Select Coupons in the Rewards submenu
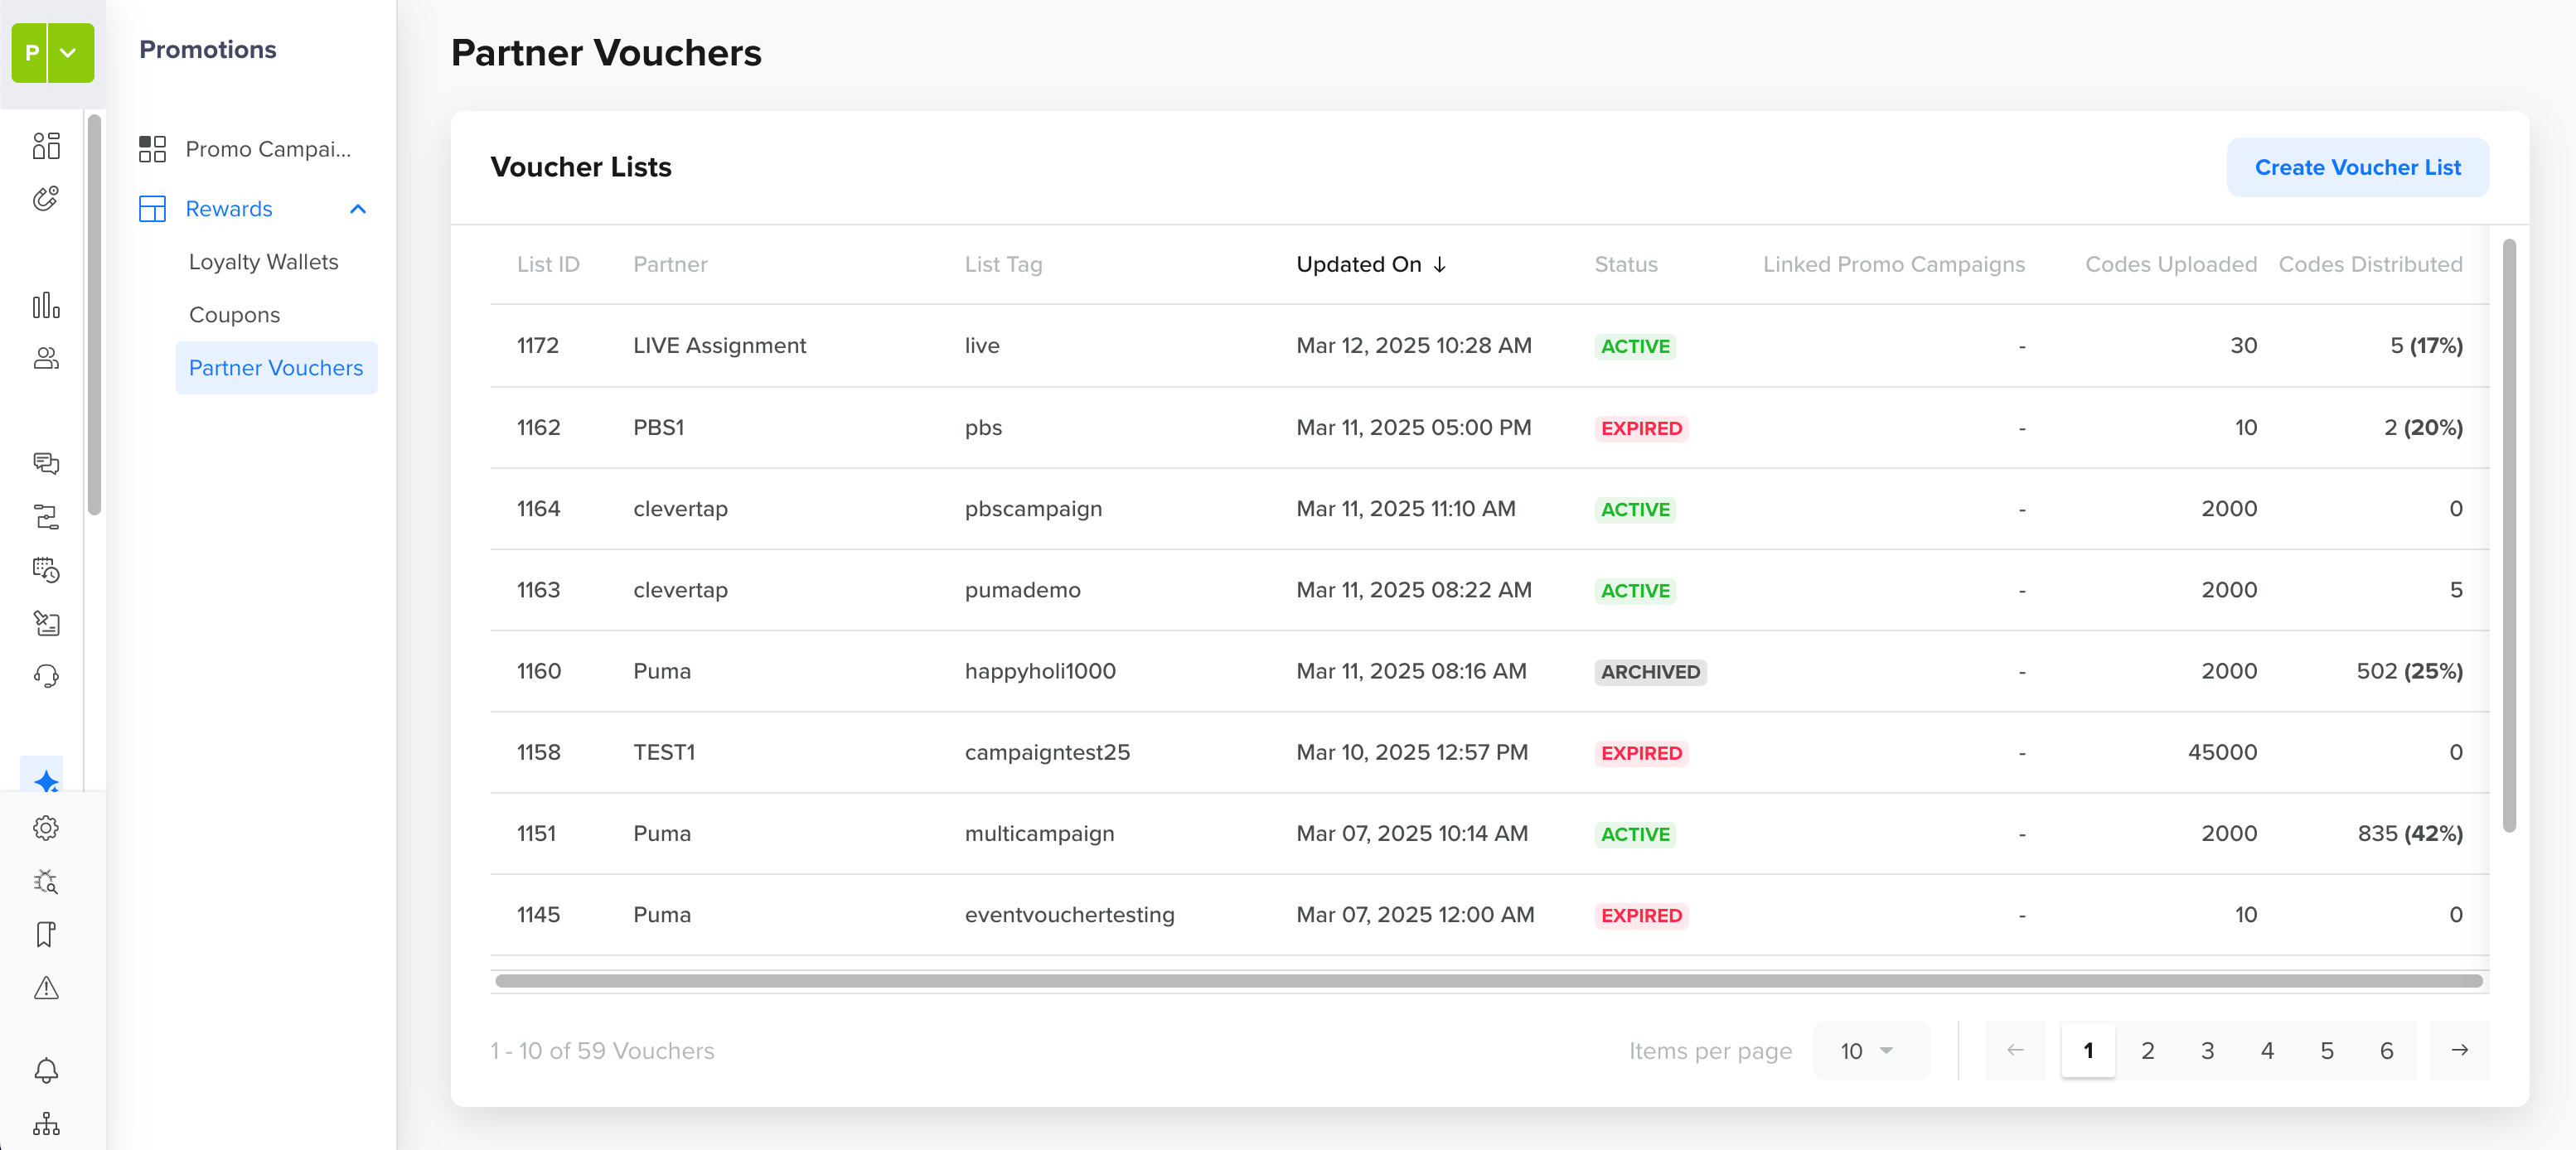2576x1150 pixels. (234, 315)
